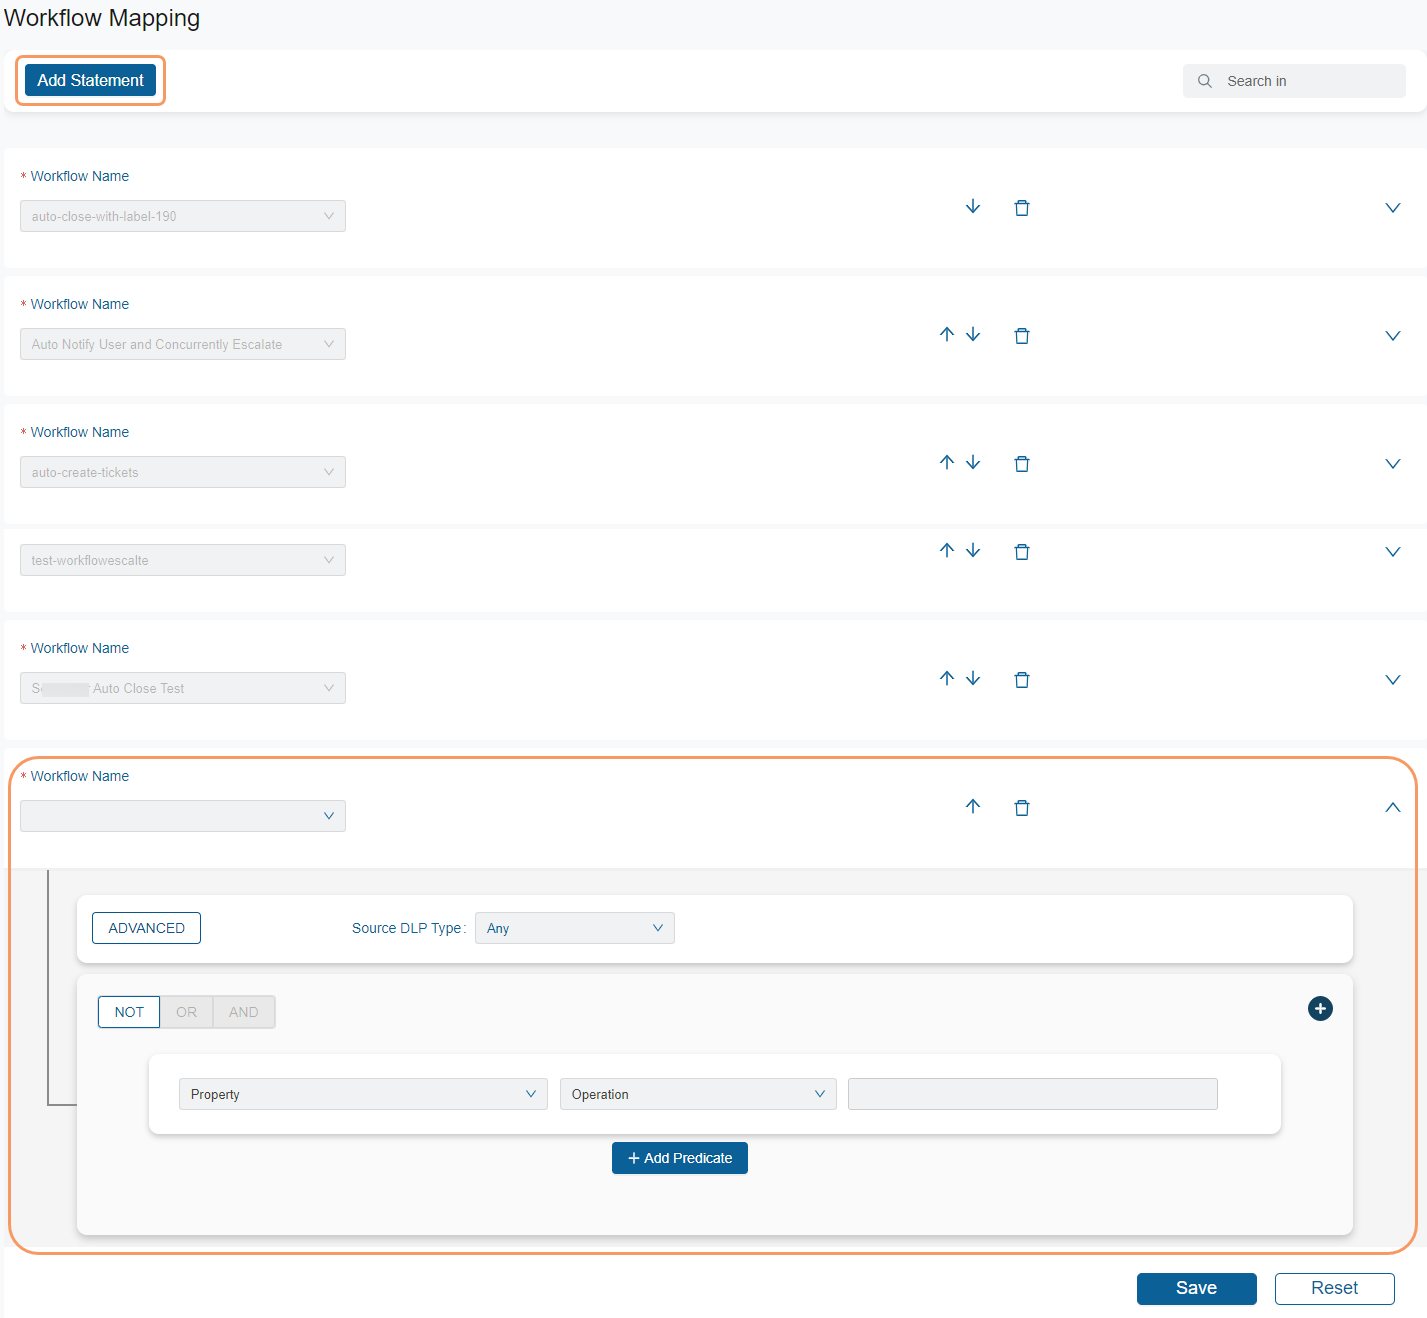
Task: Delete the auto-create-tickets workflow statement
Action: pyautogui.click(x=1021, y=464)
